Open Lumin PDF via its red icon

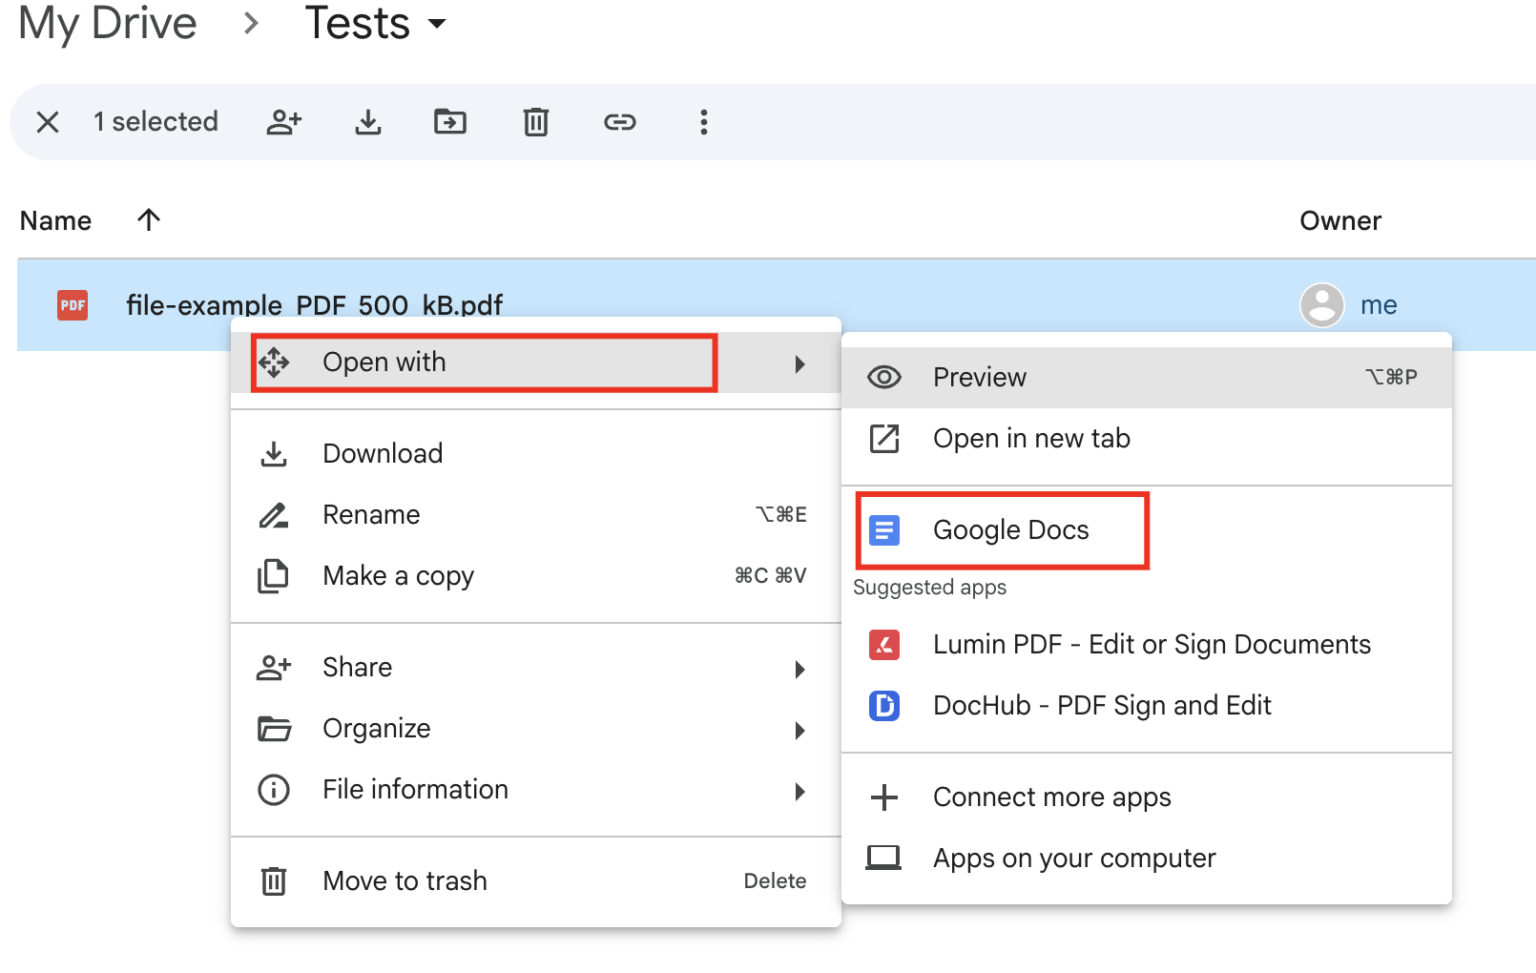tap(884, 645)
